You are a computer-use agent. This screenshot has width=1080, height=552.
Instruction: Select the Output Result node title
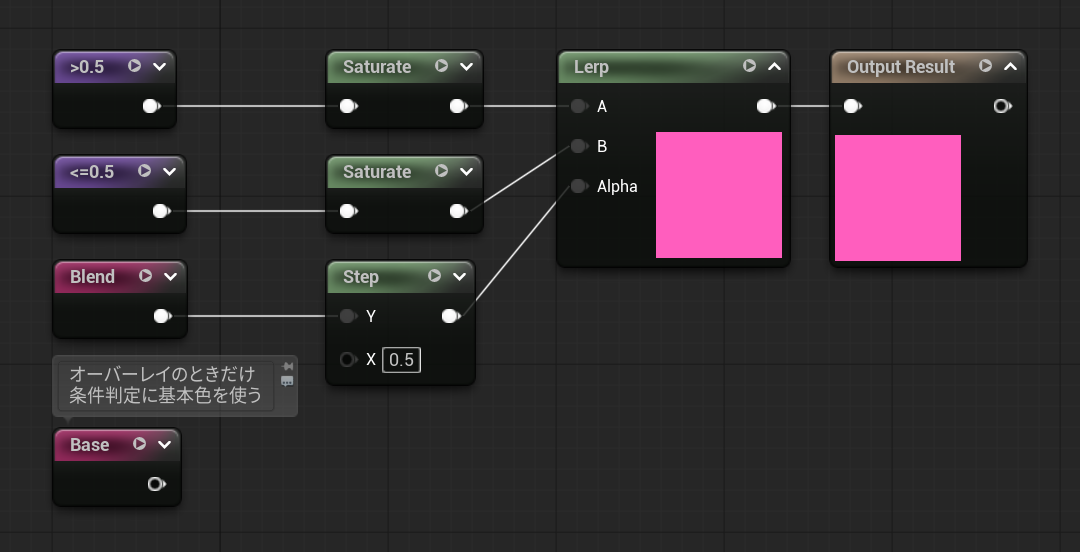coord(901,67)
